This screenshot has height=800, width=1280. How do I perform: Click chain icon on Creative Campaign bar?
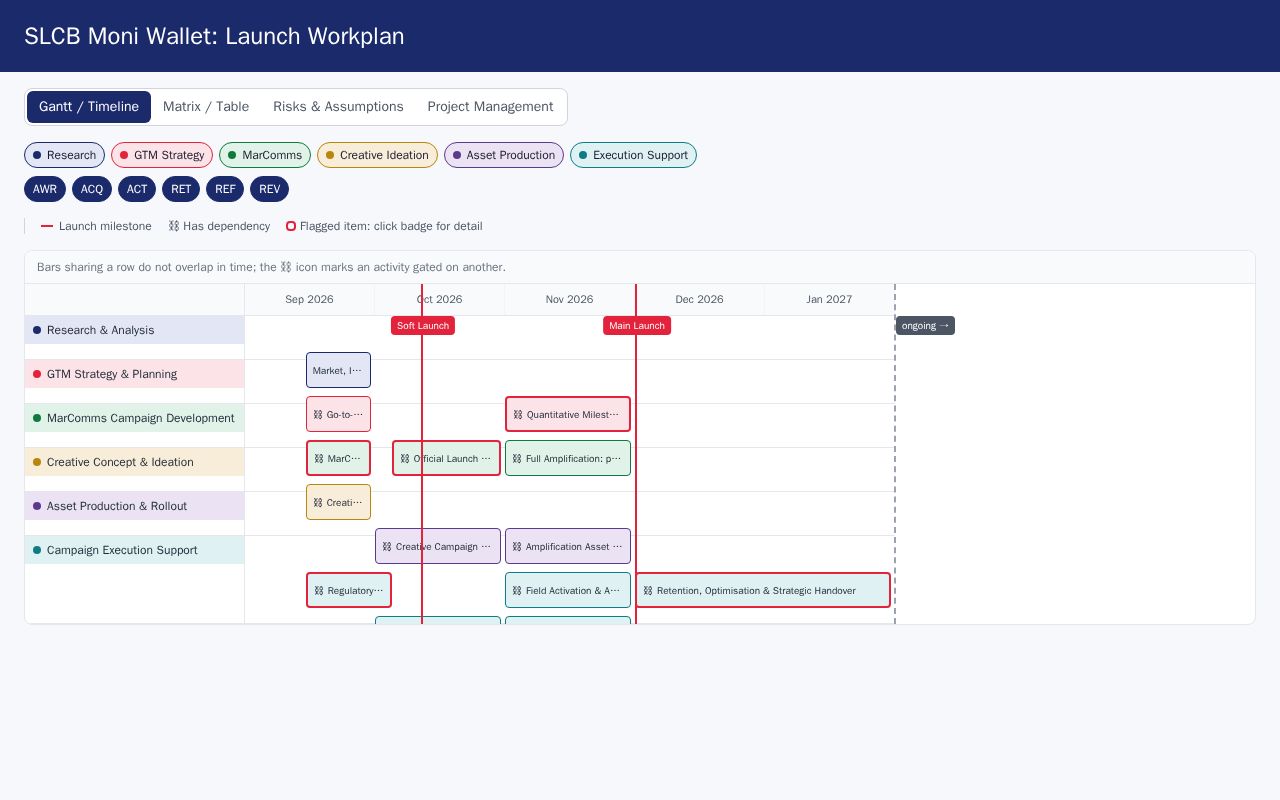(x=387, y=547)
